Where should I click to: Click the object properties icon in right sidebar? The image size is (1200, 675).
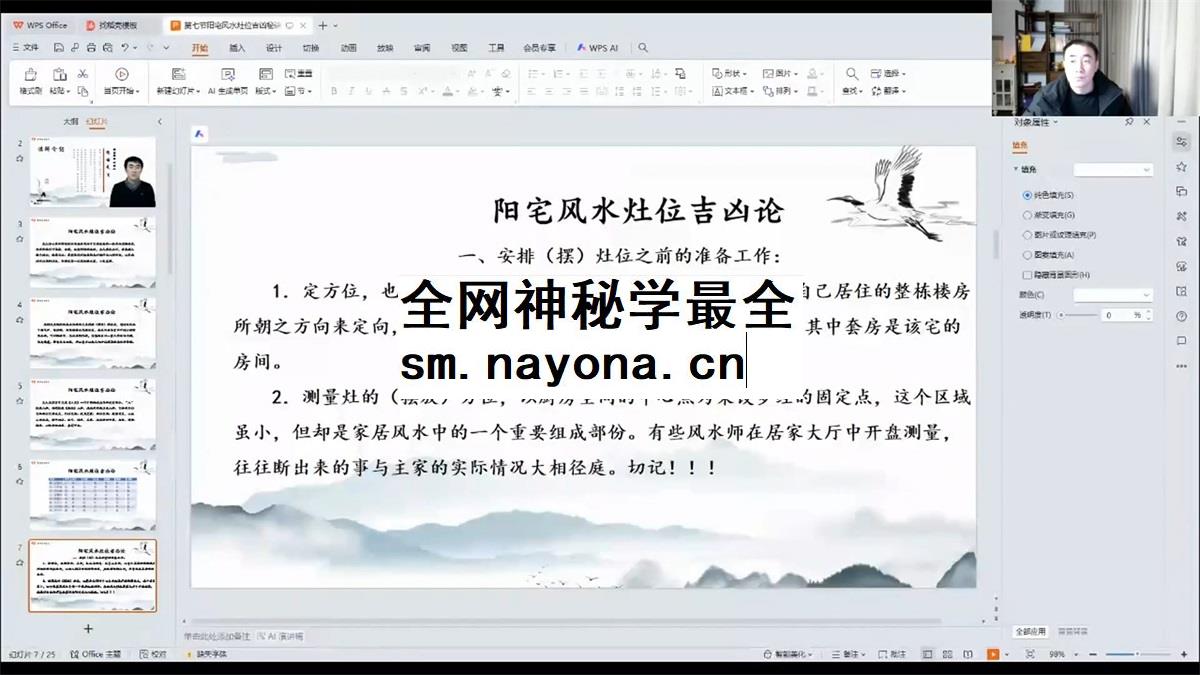click(1182, 142)
